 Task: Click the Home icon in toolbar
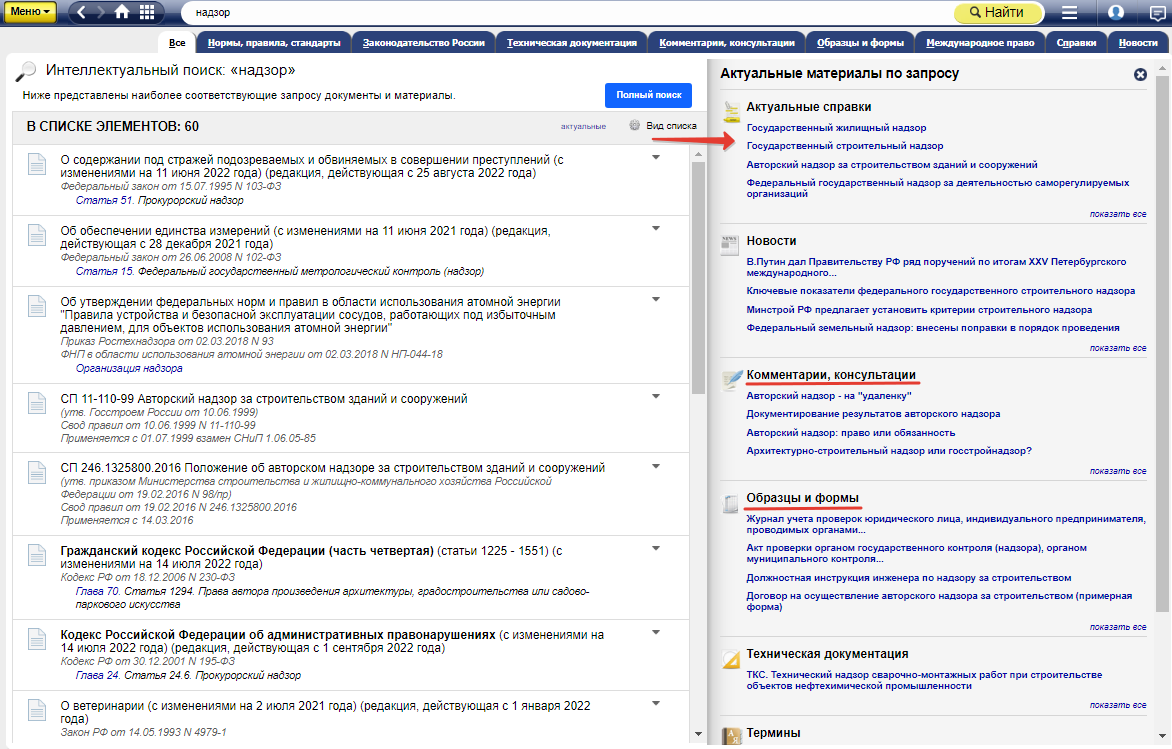coord(122,12)
